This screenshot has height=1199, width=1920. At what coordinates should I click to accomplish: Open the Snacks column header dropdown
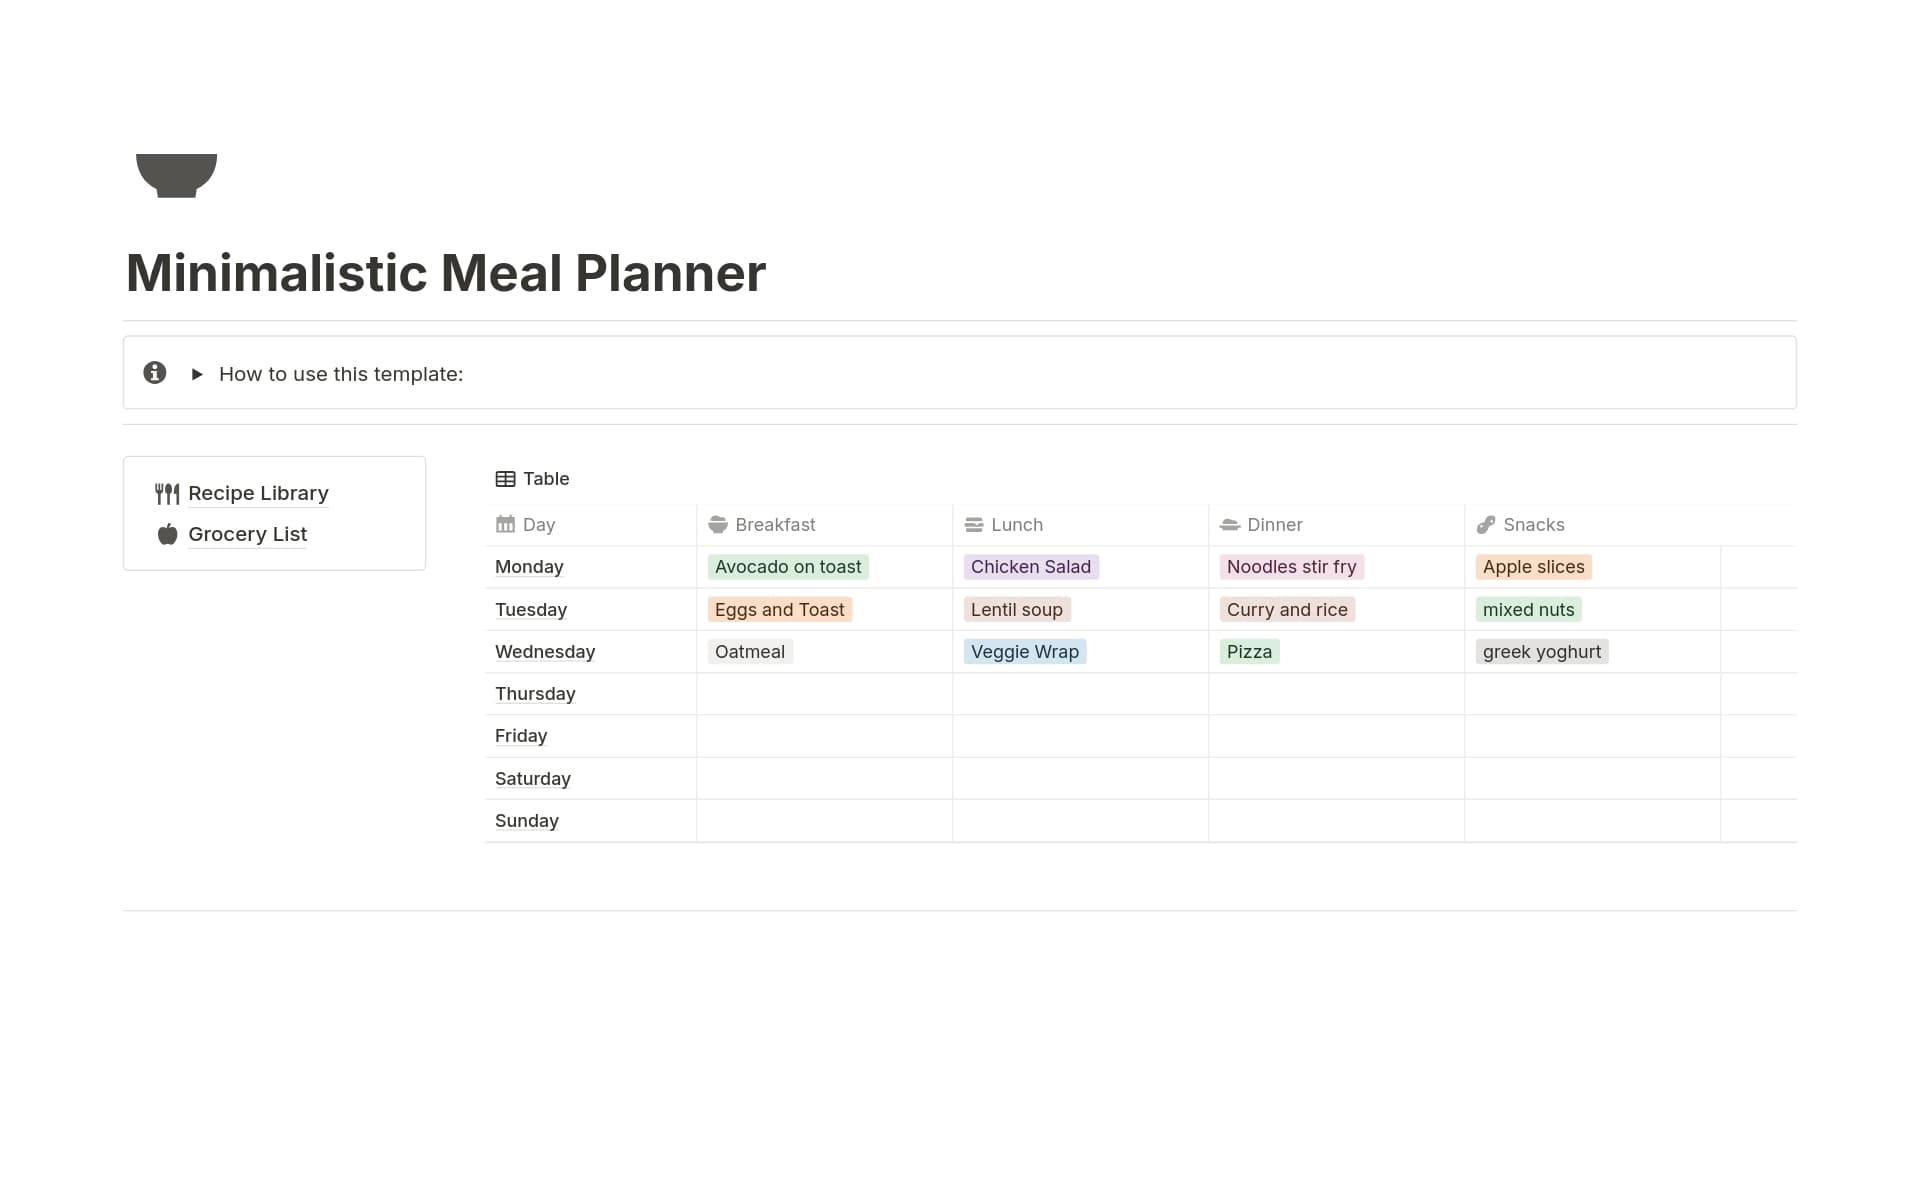pyautogui.click(x=1532, y=524)
